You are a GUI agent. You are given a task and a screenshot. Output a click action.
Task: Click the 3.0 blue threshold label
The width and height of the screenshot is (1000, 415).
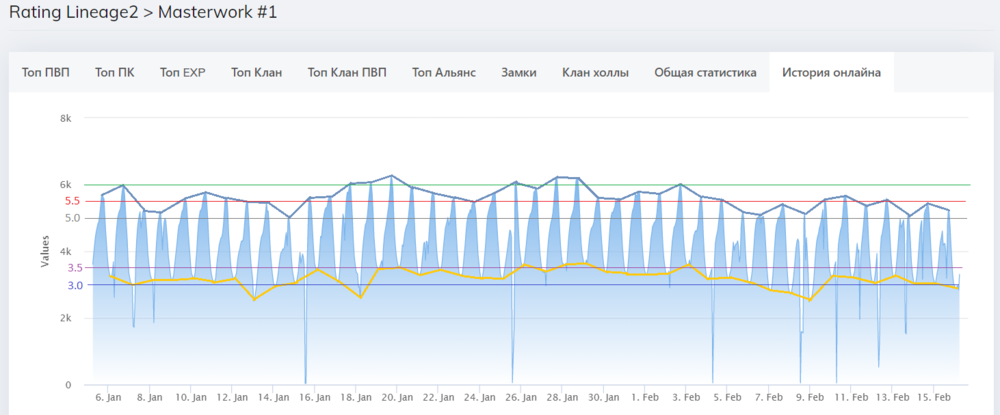pyautogui.click(x=73, y=285)
